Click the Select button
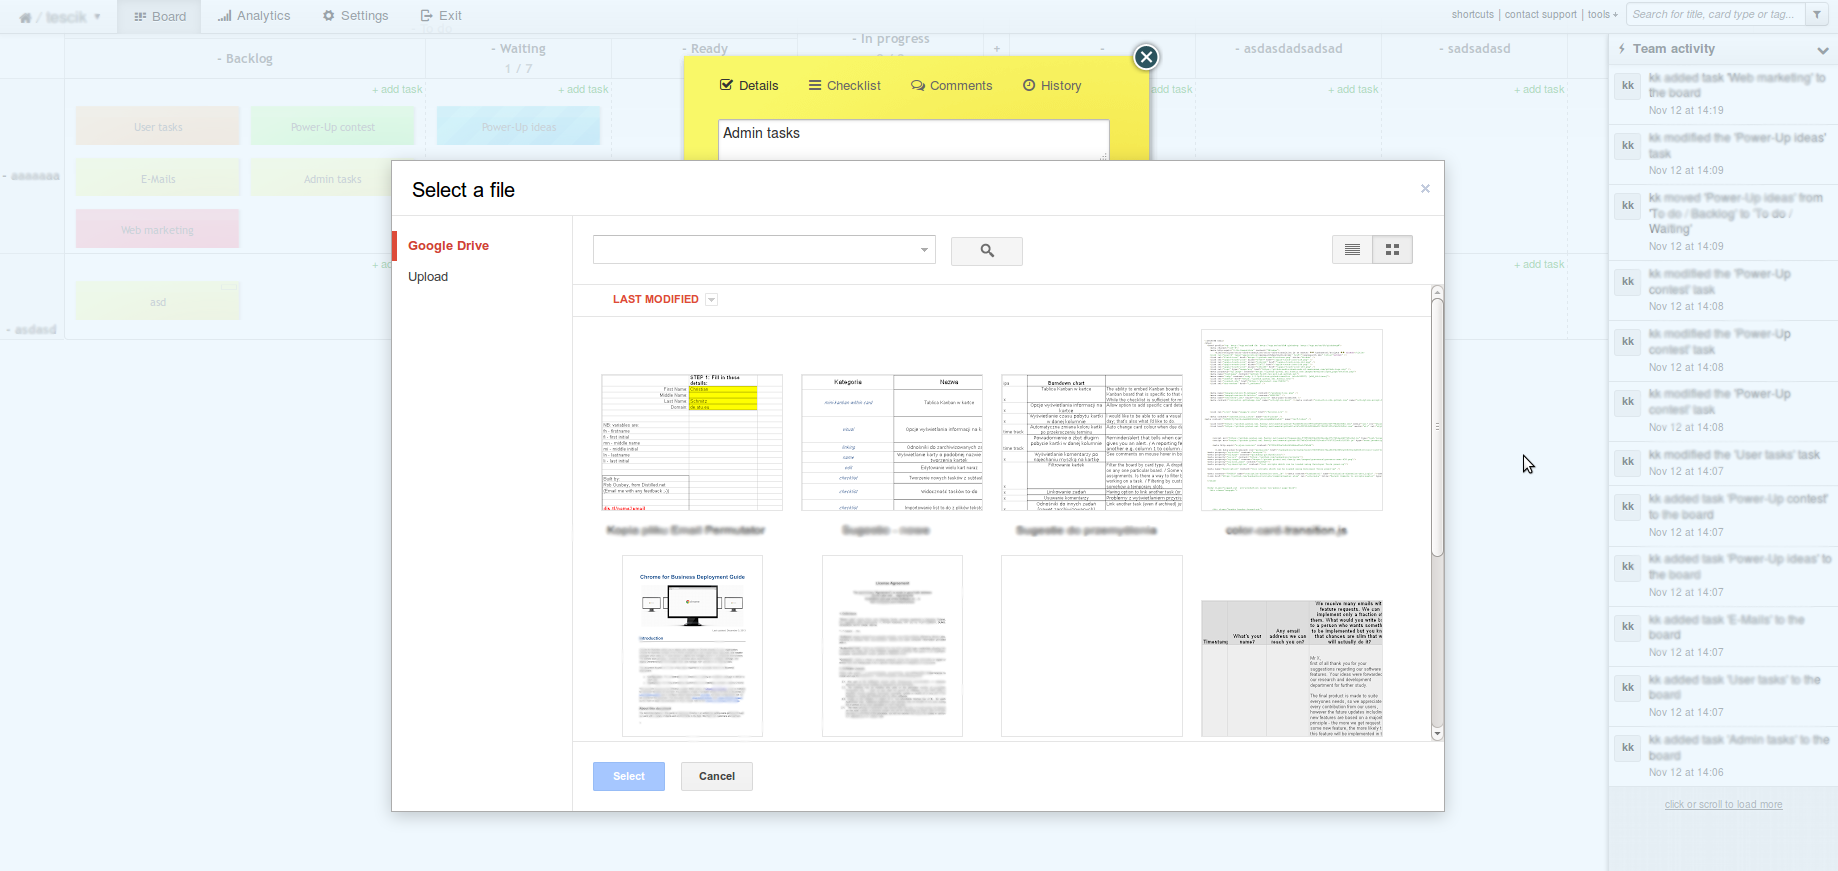 click(629, 776)
